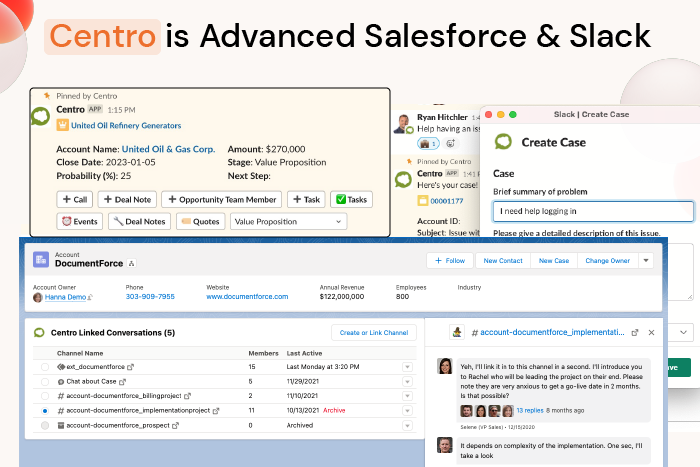The image size is (700, 467).
Task: Click the DocumentForce account icon
Action: pyautogui.click(x=41, y=259)
